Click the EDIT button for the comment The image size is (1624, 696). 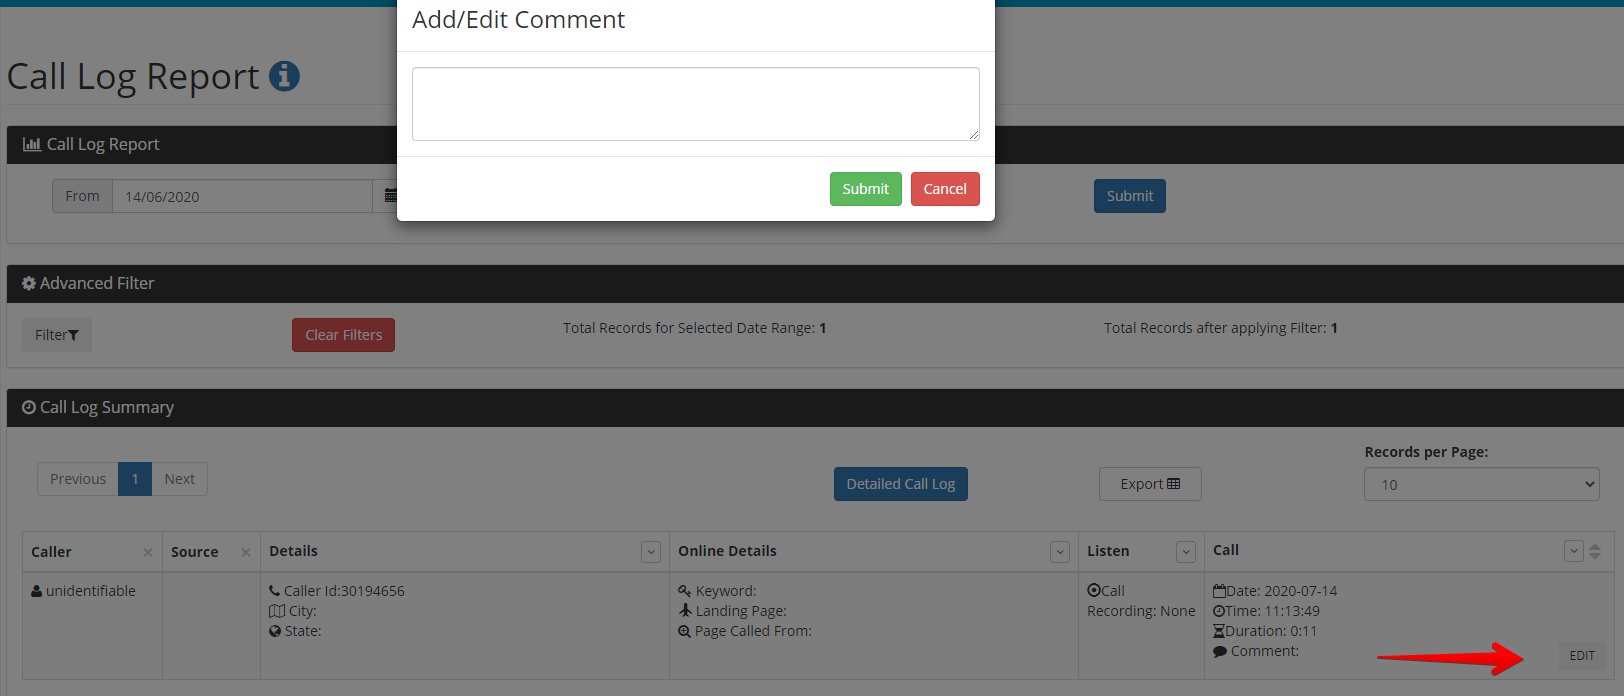pyautogui.click(x=1582, y=656)
